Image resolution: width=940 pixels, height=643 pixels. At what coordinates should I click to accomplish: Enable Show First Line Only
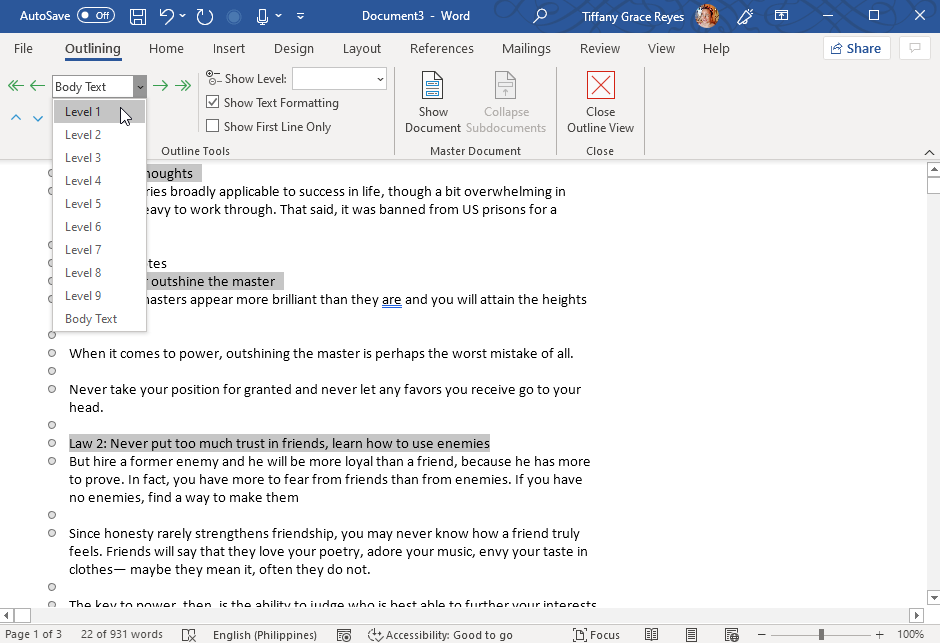point(214,126)
